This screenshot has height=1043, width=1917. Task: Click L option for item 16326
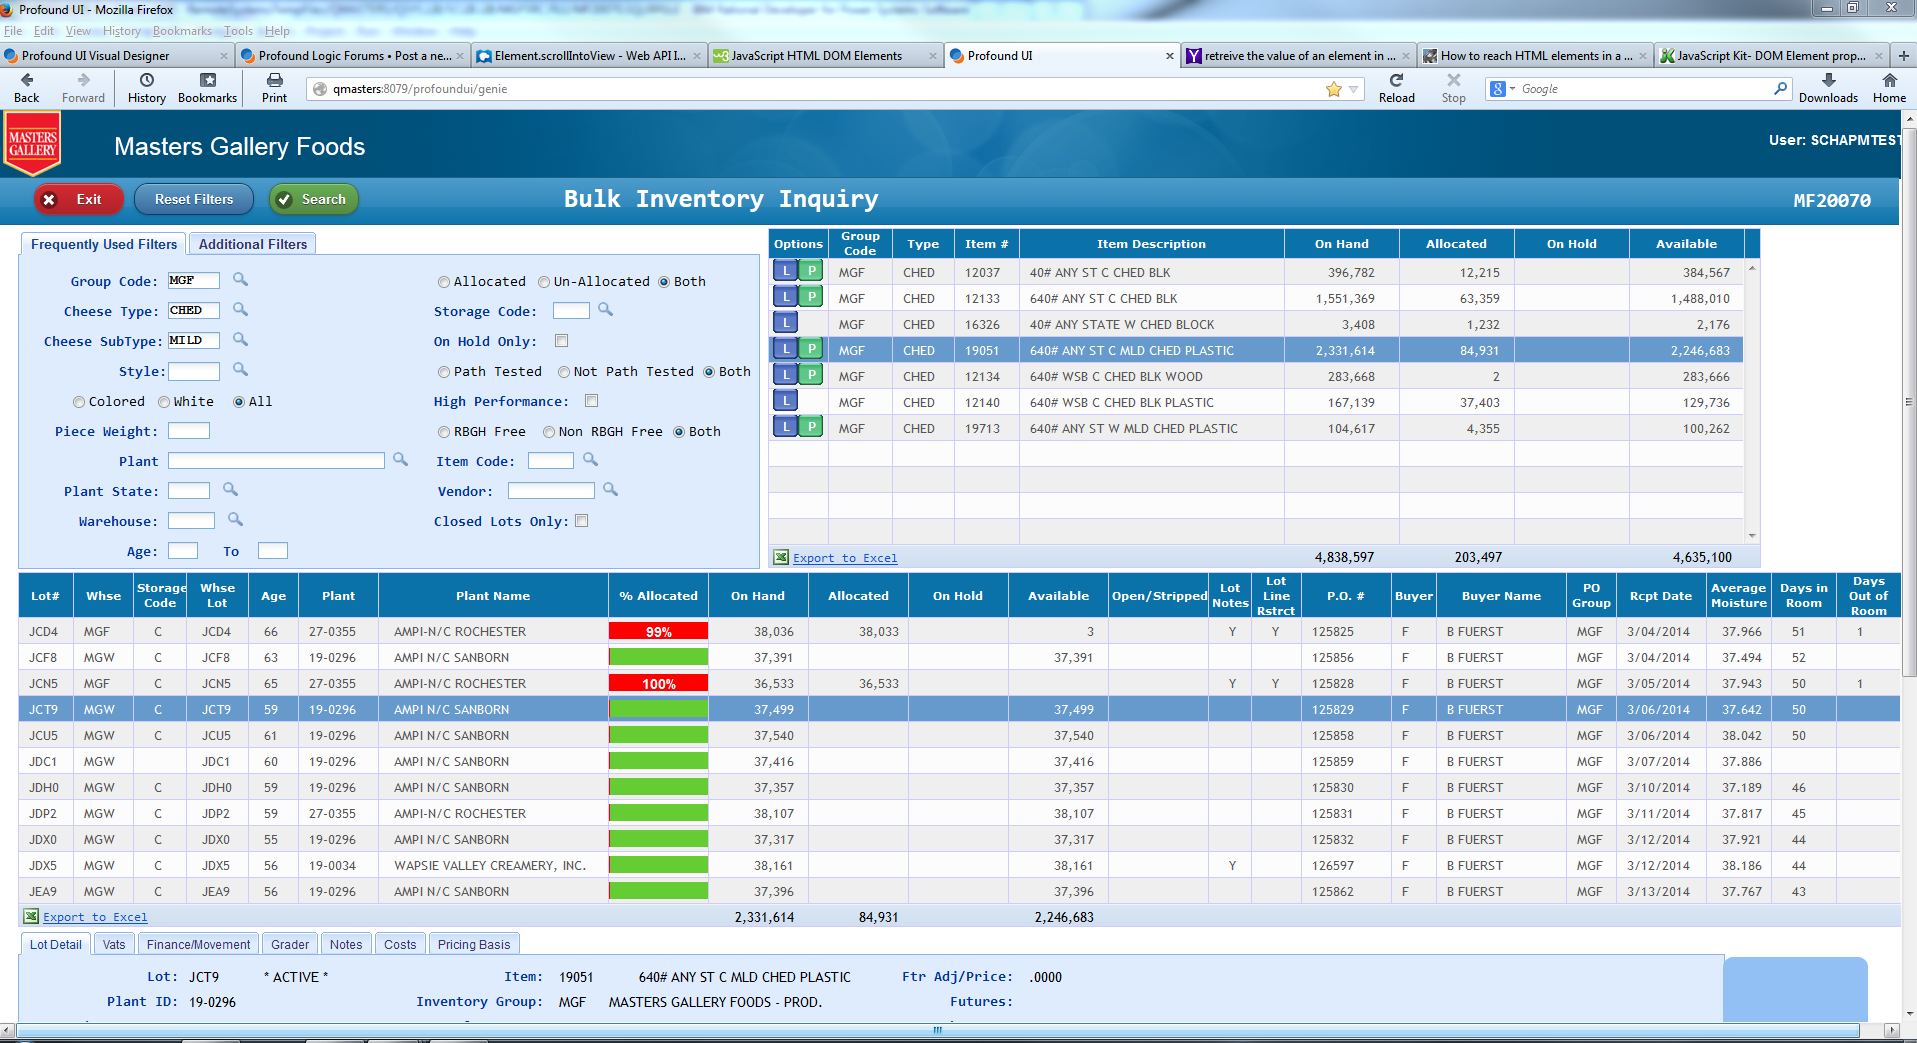tap(786, 323)
